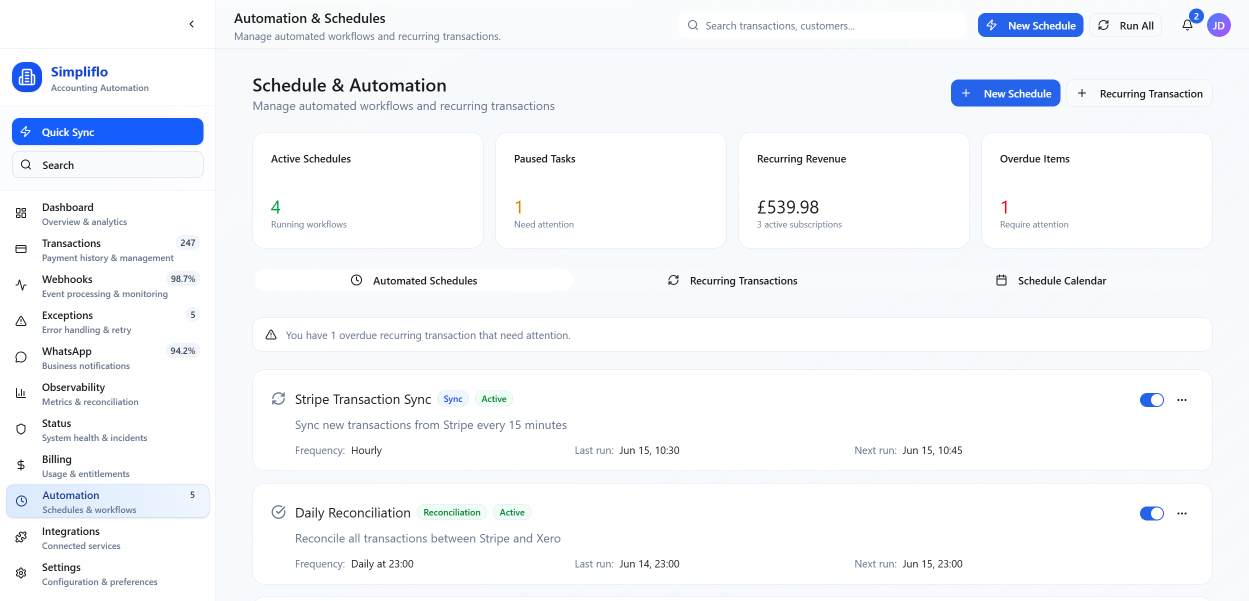Open Stripe Transaction Sync options menu
The height and width of the screenshot is (601, 1249).
[1182, 399]
